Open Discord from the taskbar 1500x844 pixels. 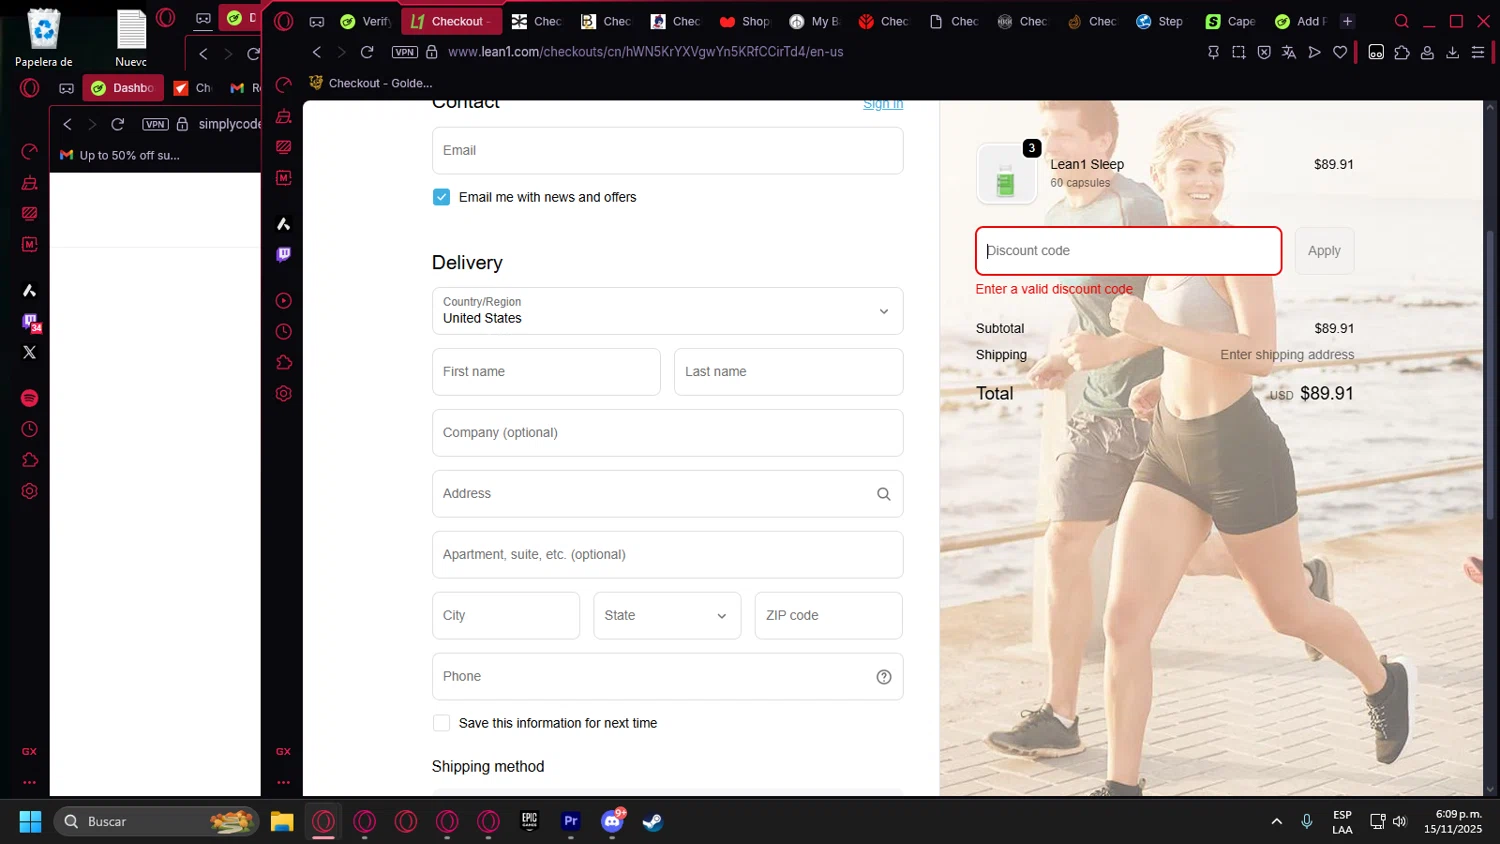pos(612,822)
